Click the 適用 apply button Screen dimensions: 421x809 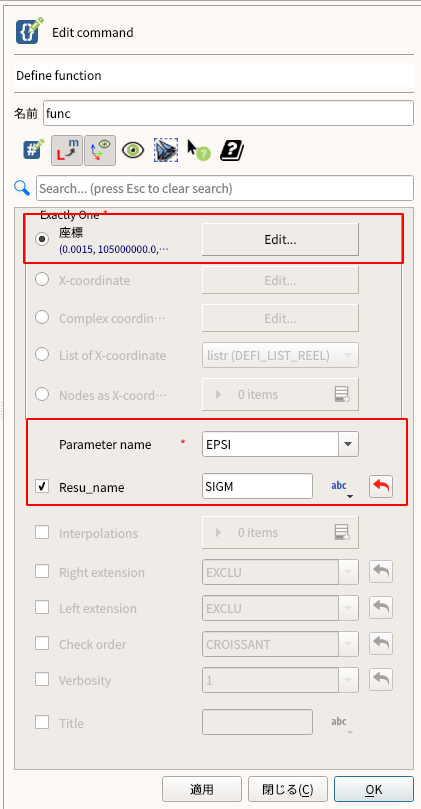pos(202,789)
